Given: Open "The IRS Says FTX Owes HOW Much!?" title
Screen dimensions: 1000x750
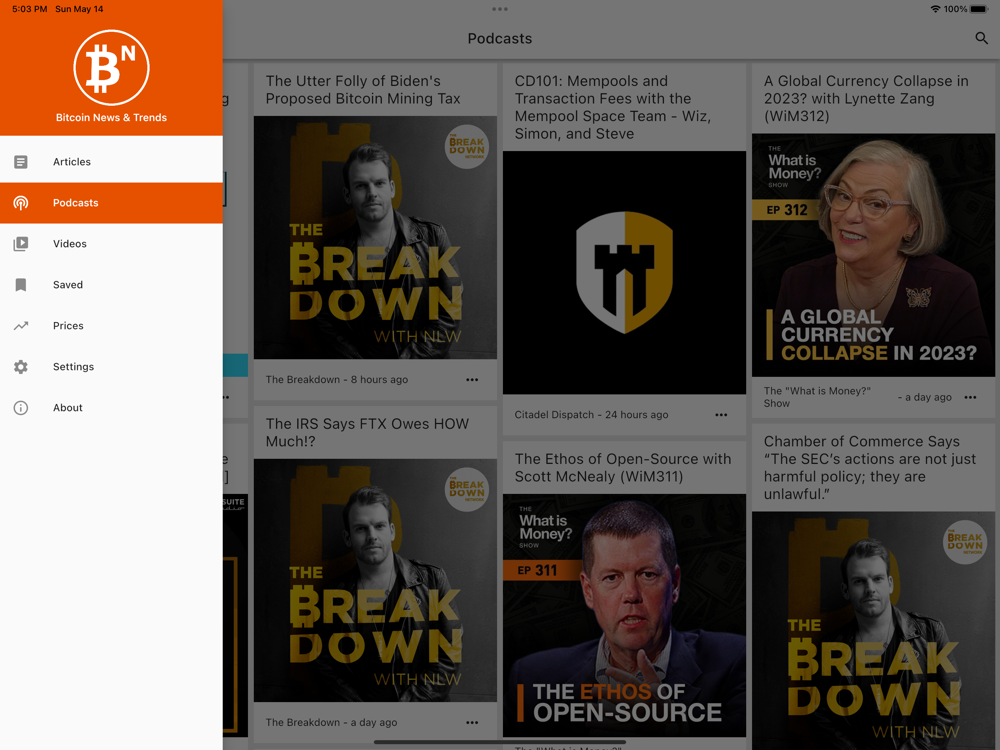Looking at the screenshot, I should 367,432.
